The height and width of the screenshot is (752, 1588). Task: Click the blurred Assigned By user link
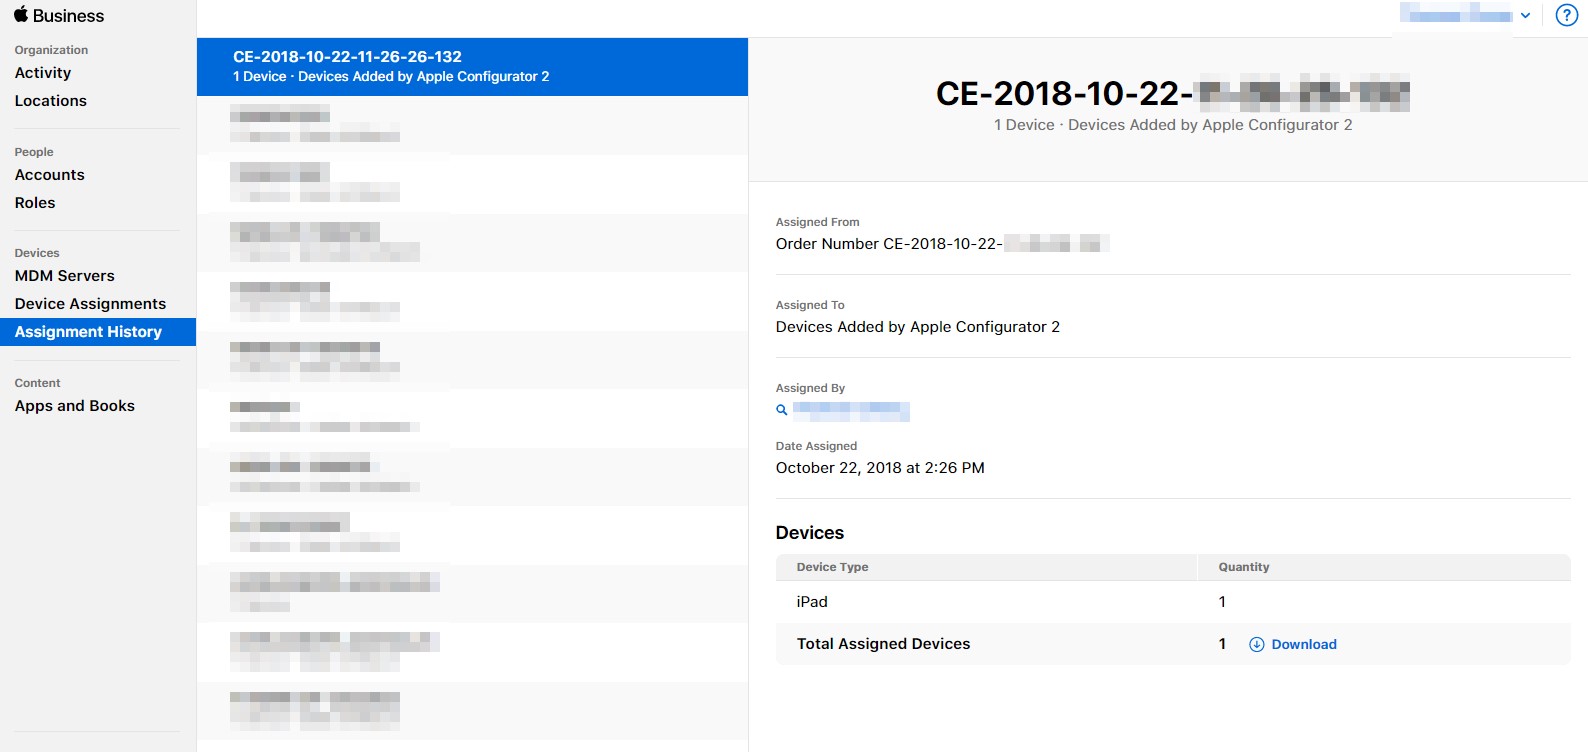tap(851, 411)
